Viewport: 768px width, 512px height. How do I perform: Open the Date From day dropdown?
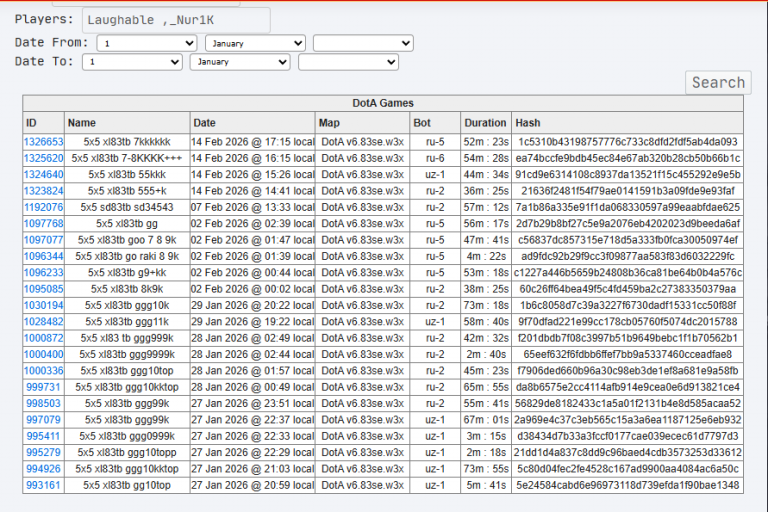[147, 43]
